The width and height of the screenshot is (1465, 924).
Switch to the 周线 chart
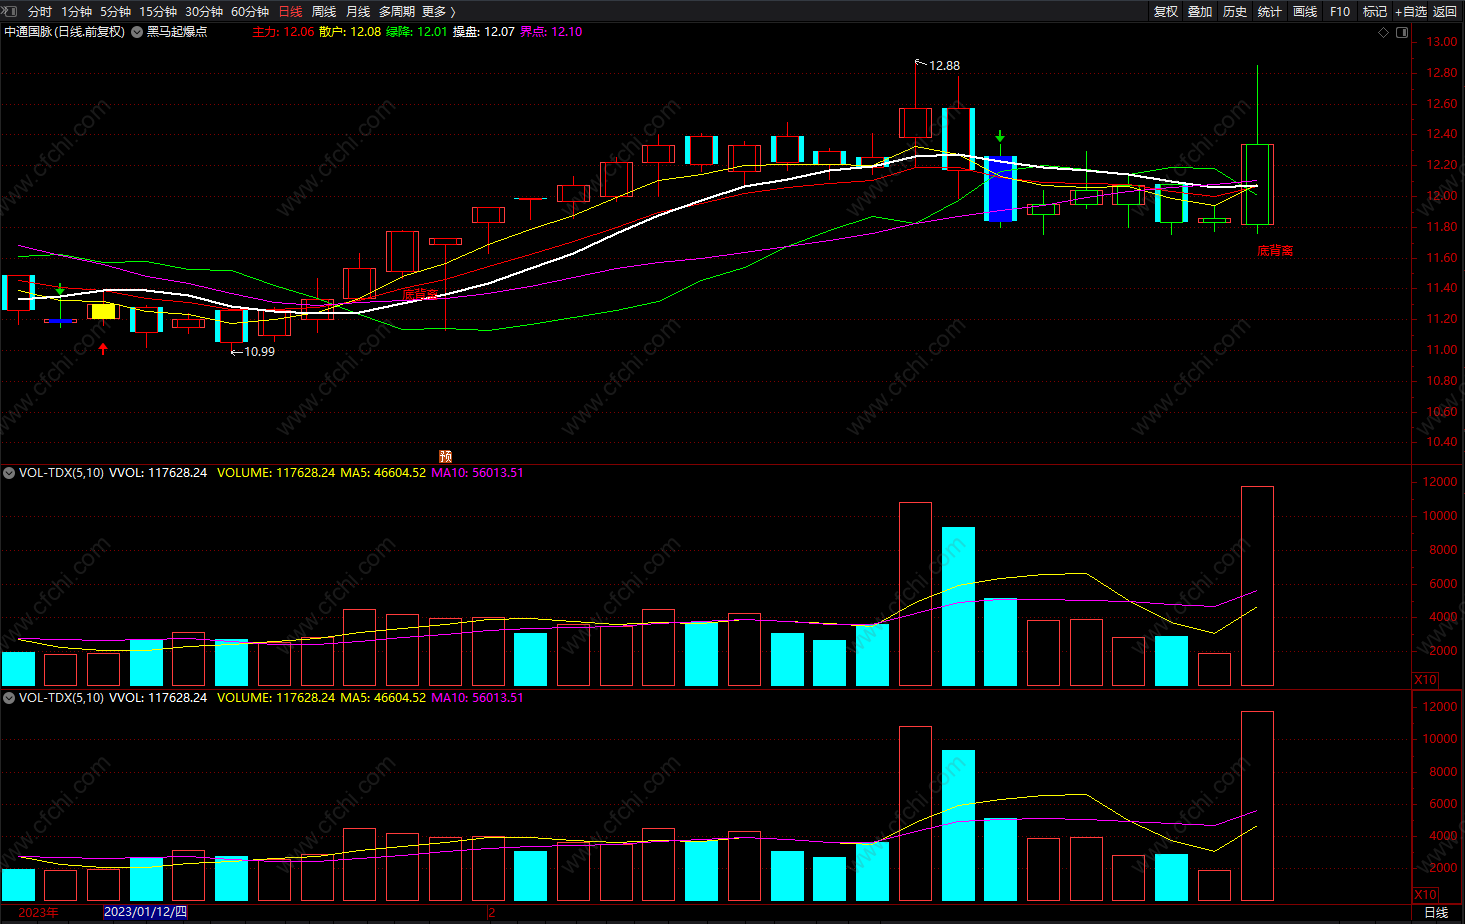click(324, 11)
